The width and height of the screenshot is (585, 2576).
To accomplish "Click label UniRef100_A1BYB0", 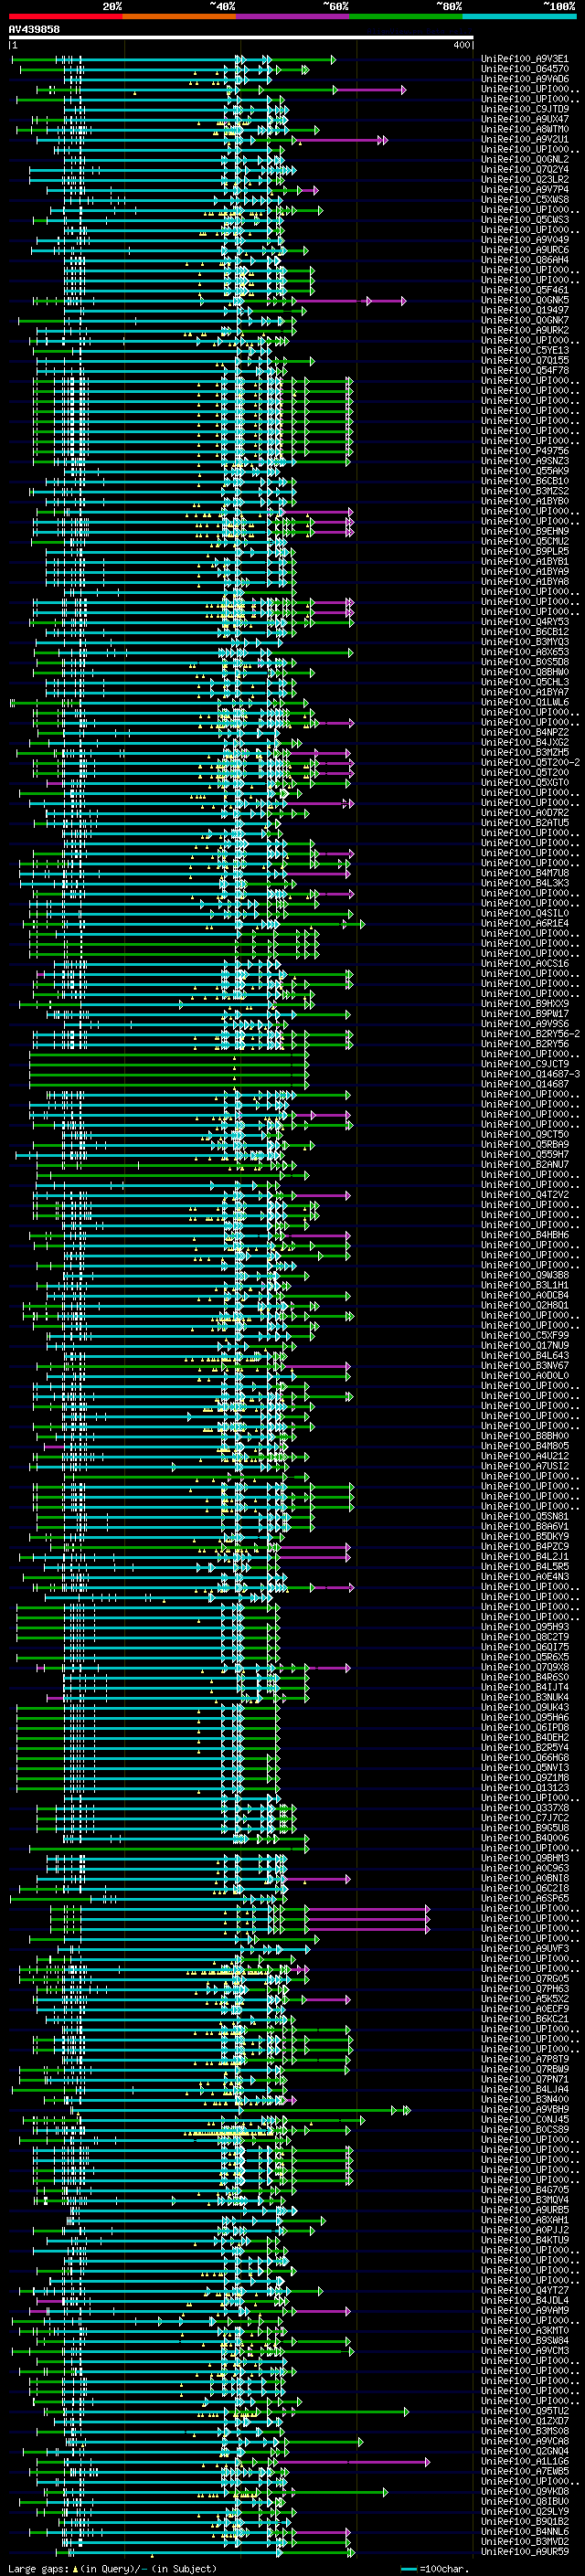I will pyautogui.click(x=525, y=501).
